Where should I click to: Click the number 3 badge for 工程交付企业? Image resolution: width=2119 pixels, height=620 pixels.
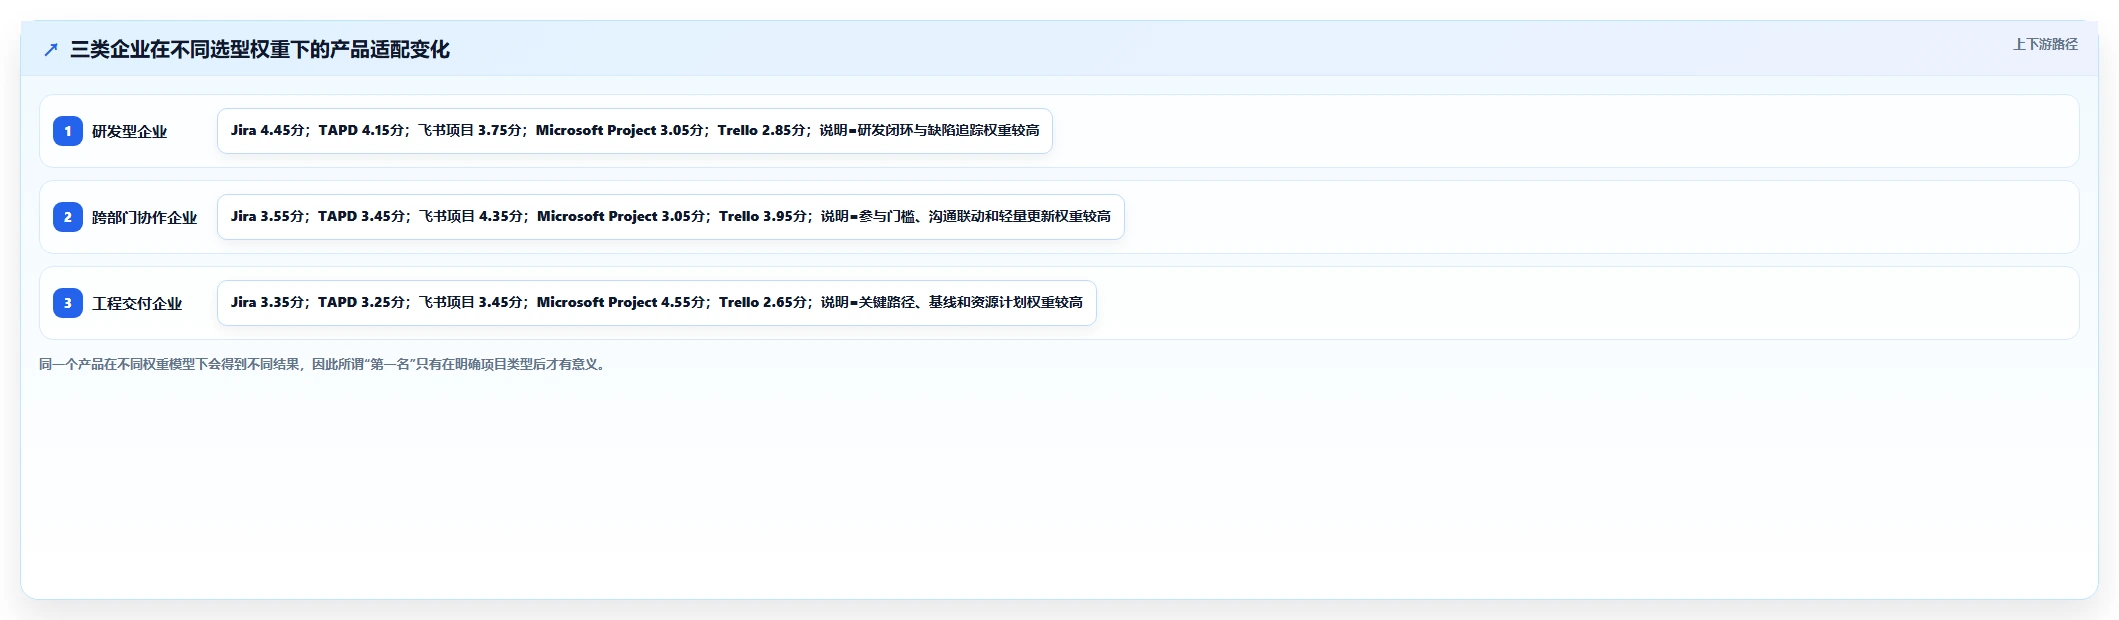[68, 303]
